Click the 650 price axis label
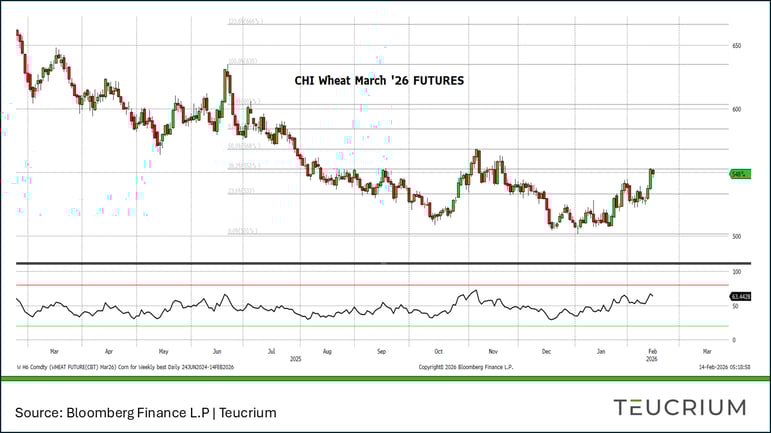The image size is (771, 433). click(x=735, y=46)
